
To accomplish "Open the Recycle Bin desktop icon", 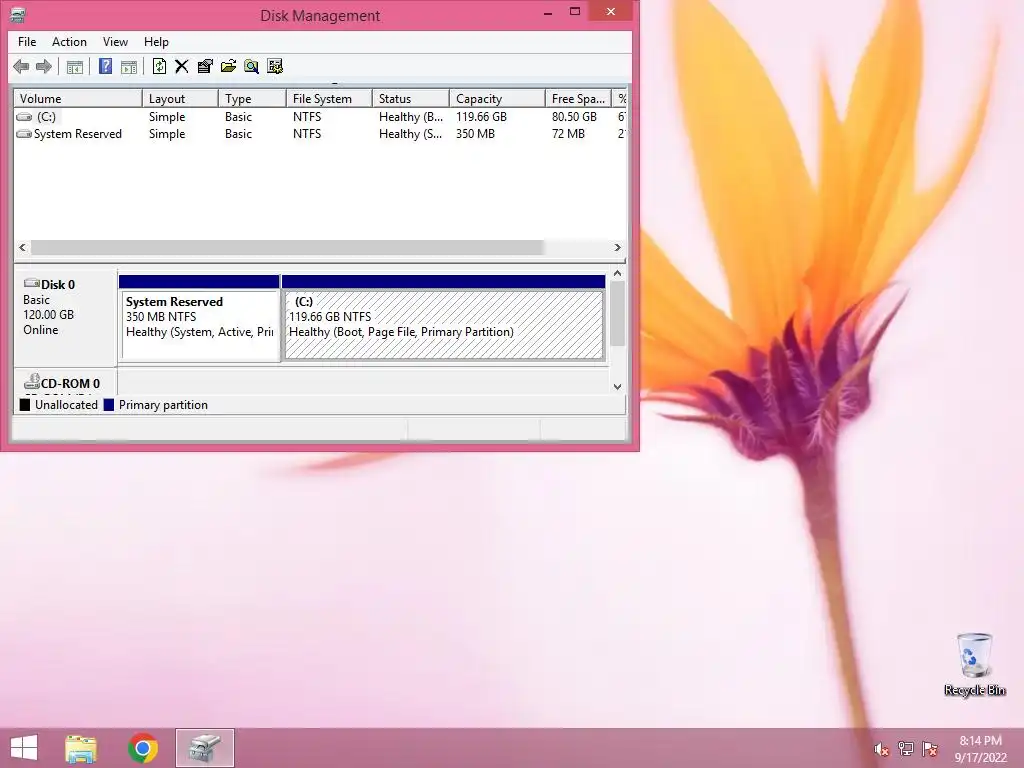I will [x=974, y=664].
